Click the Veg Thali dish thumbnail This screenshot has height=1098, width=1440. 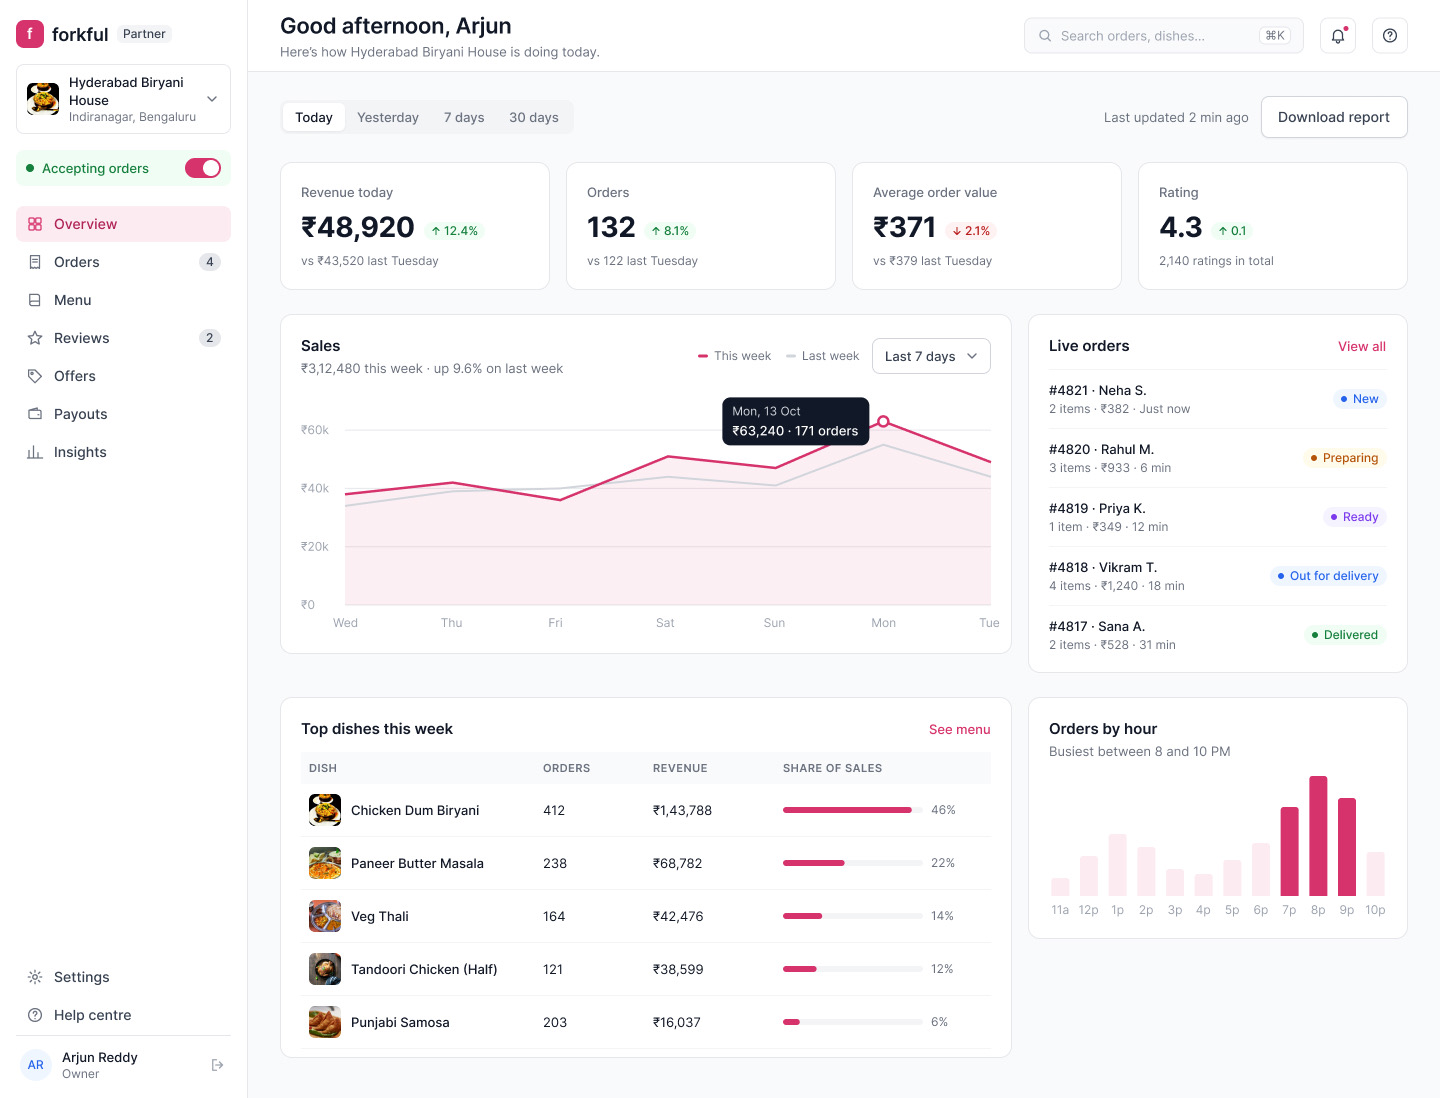point(325,916)
